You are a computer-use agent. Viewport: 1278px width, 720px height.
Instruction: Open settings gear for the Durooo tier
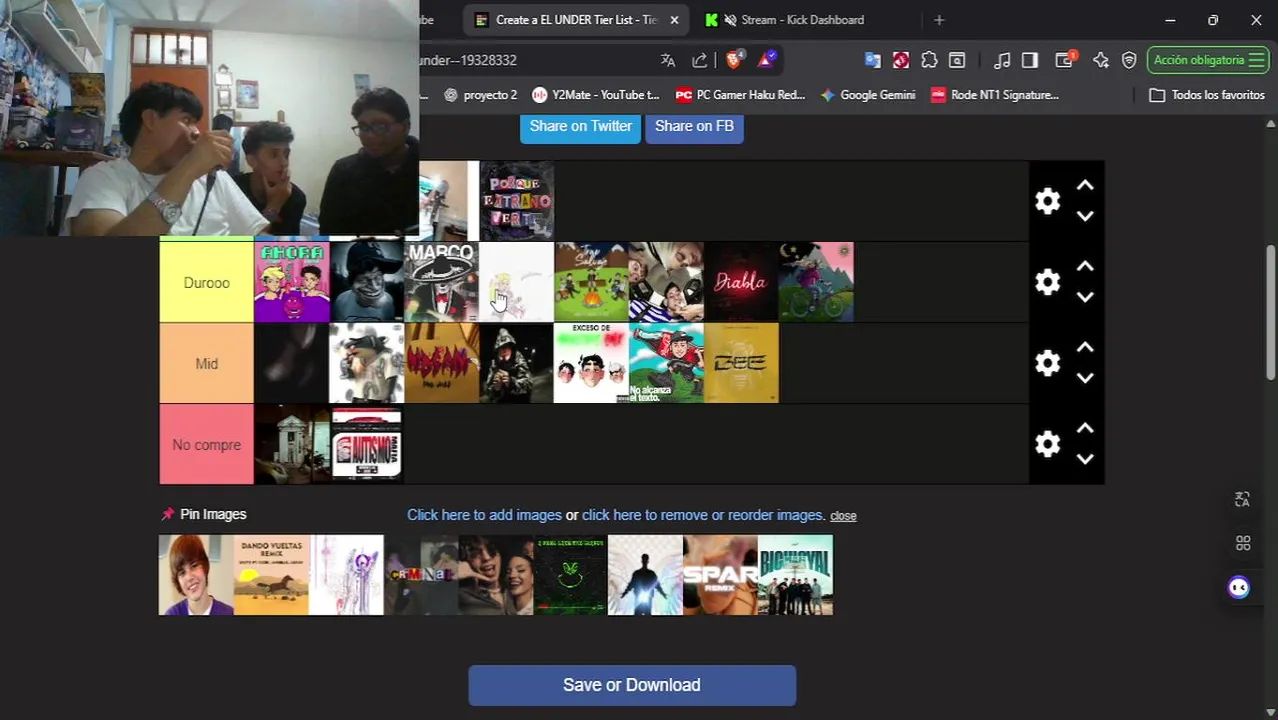[x=1047, y=282]
